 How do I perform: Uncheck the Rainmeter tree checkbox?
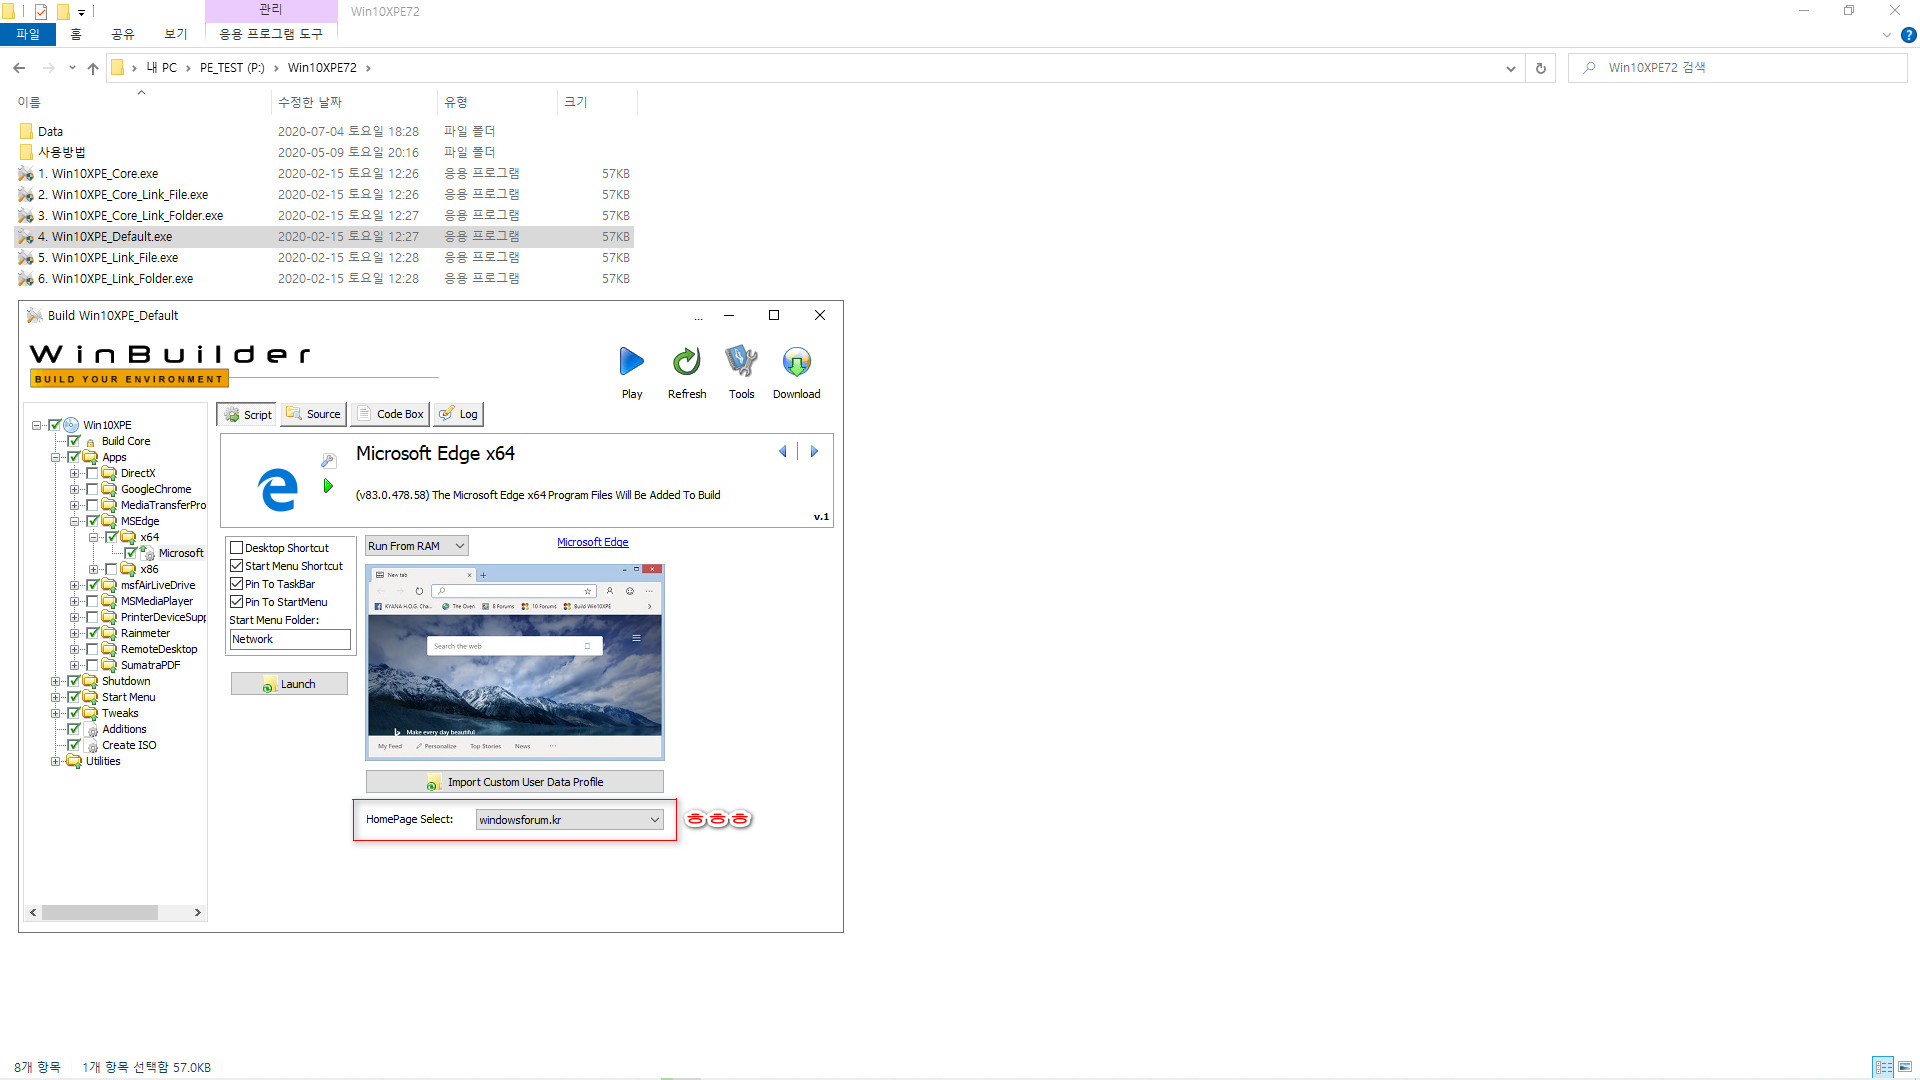click(x=92, y=633)
